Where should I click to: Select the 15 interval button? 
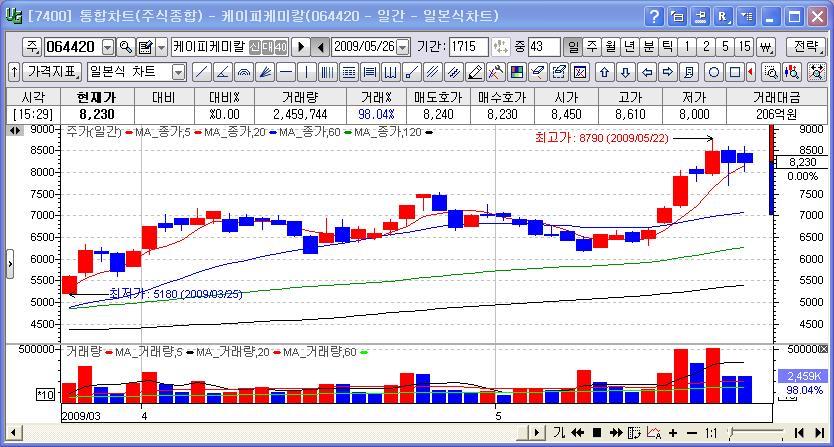(x=745, y=47)
